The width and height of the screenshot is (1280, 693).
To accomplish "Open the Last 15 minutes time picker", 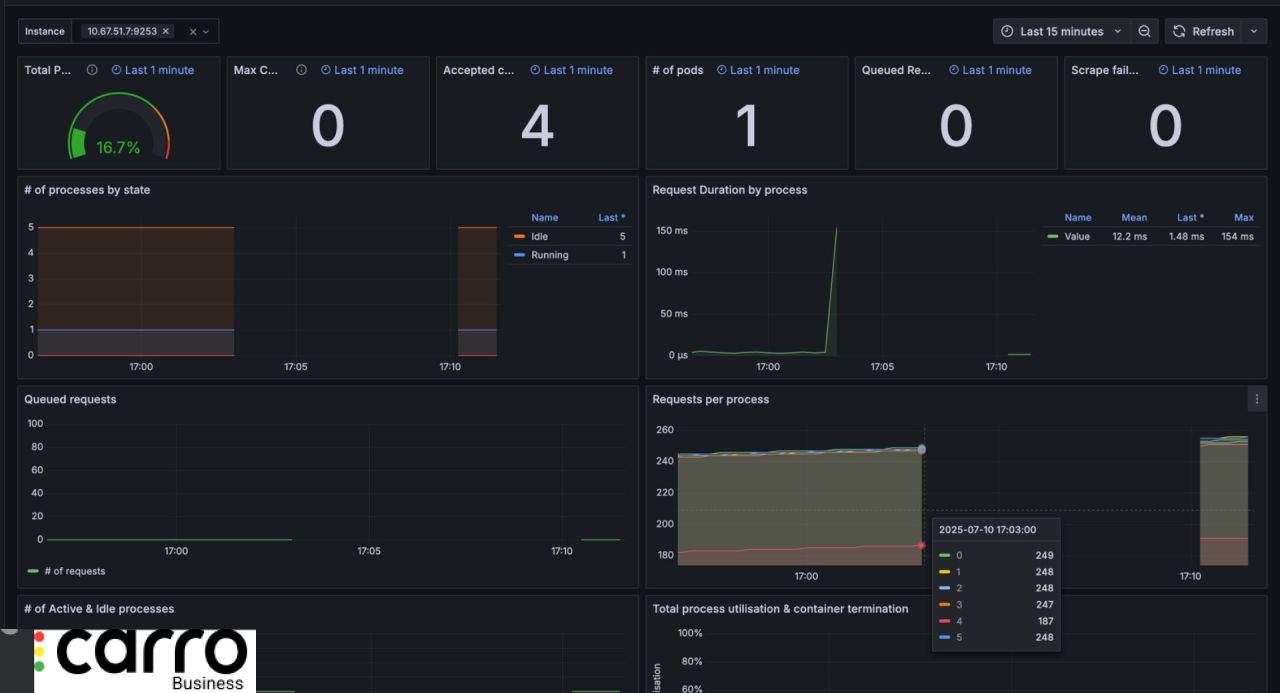I will pyautogui.click(x=1061, y=31).
